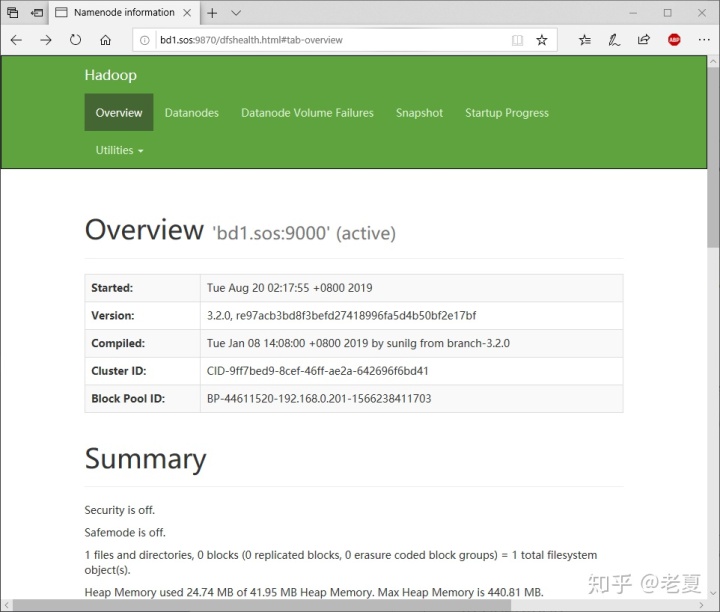This screenshot has width=720, height=612.
Task: Click the Hadoop brand link
Action: (111, 75)
